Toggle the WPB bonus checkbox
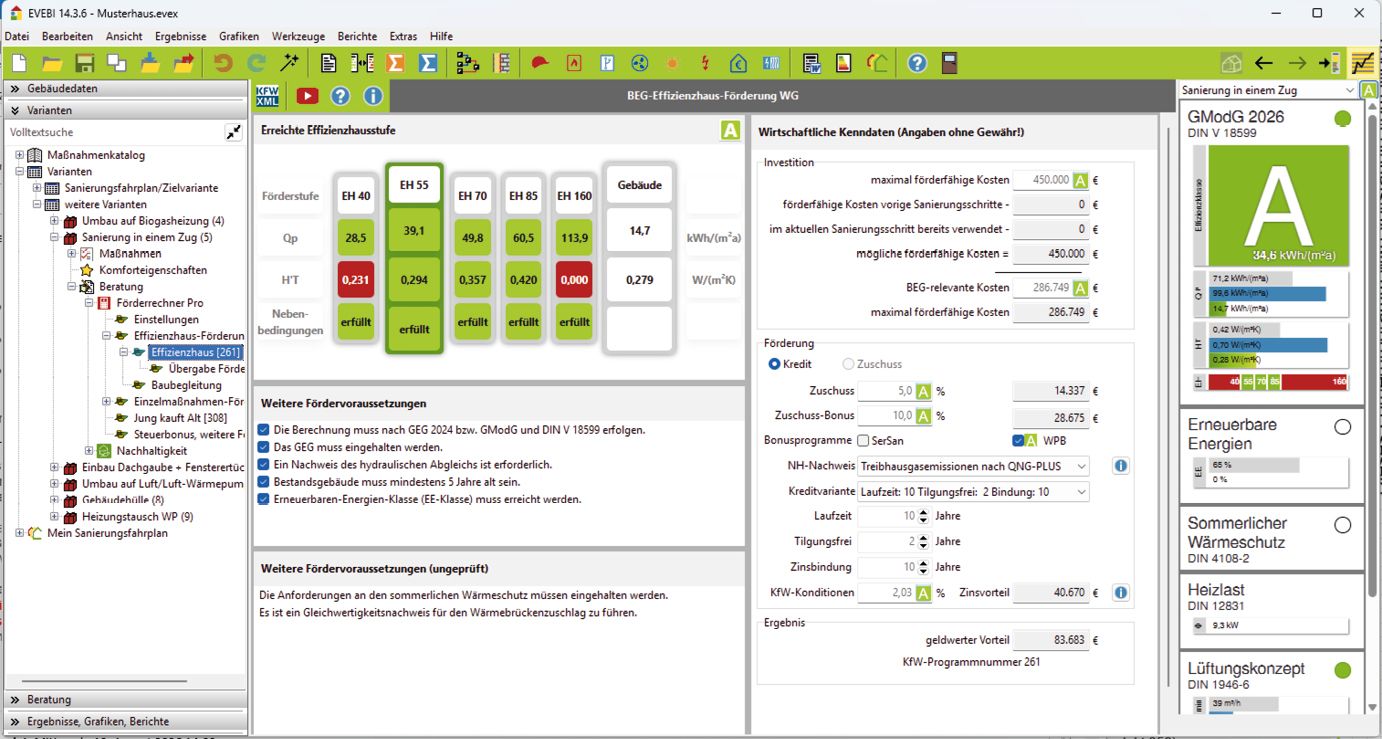Image resolution: width=1382 pixels, height=739 pixels. [x=1018, y=441]
